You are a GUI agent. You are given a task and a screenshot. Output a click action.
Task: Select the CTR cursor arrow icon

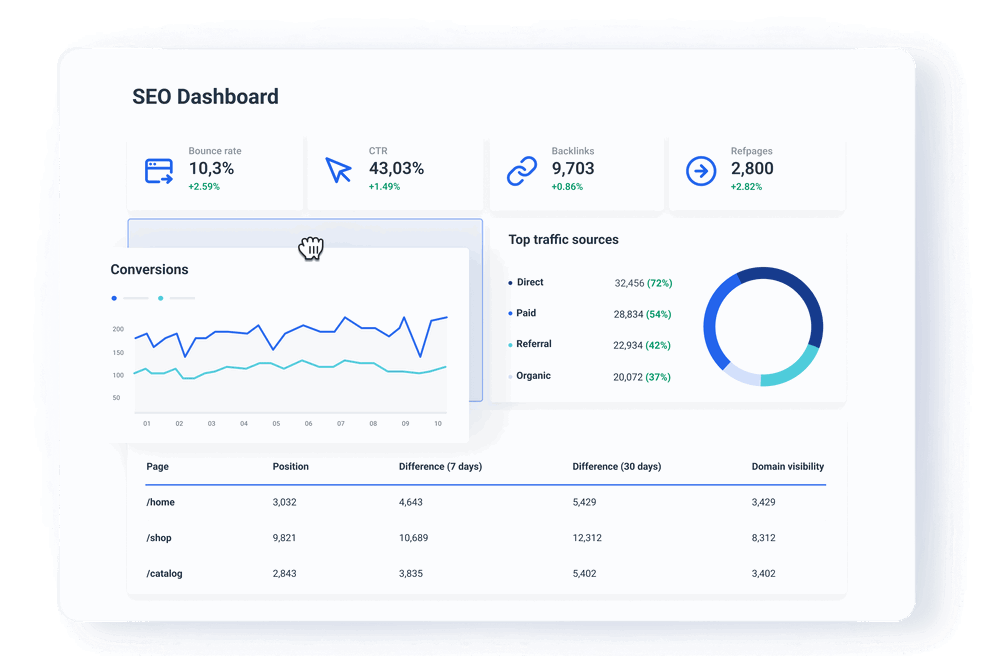coord(338,170)
